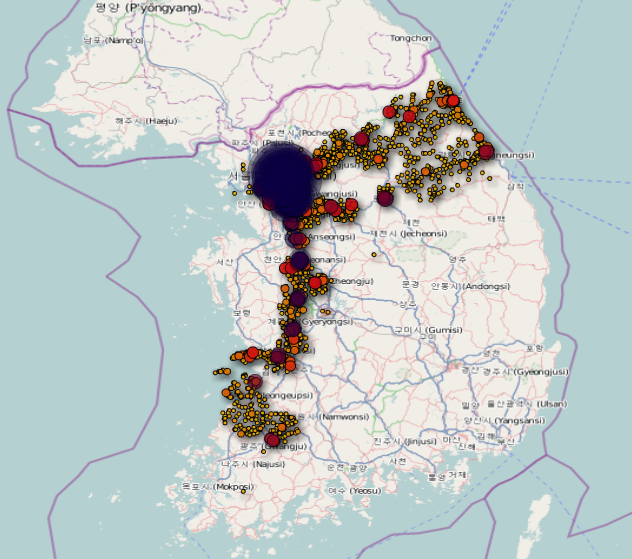632x559 pixels.
Task: Select the 밀양 map label
Action: tap(470, 405)
